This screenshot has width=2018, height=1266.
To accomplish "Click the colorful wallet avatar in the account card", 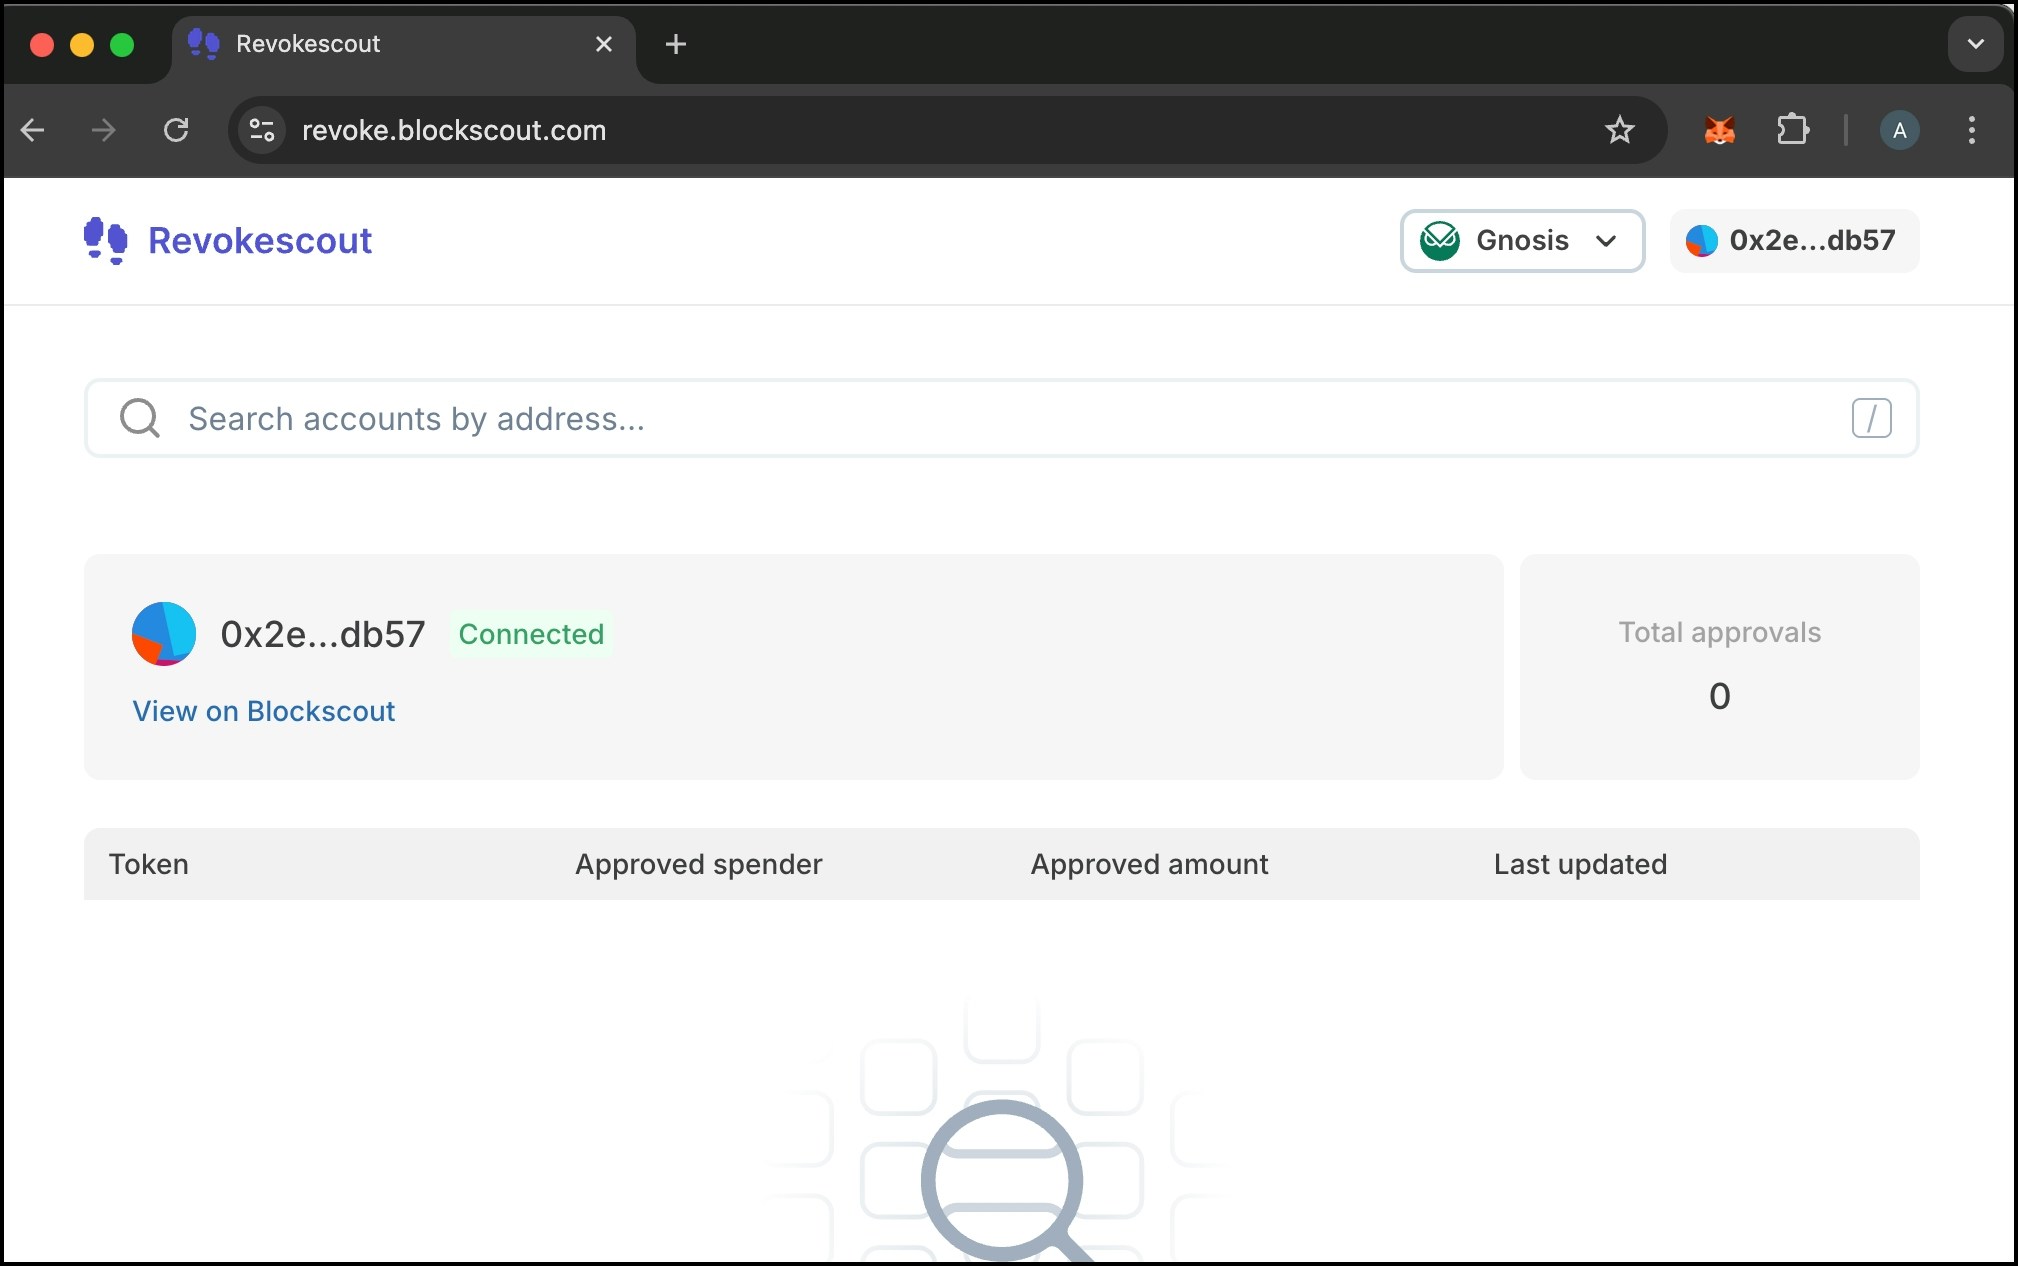I will point(164,634).
